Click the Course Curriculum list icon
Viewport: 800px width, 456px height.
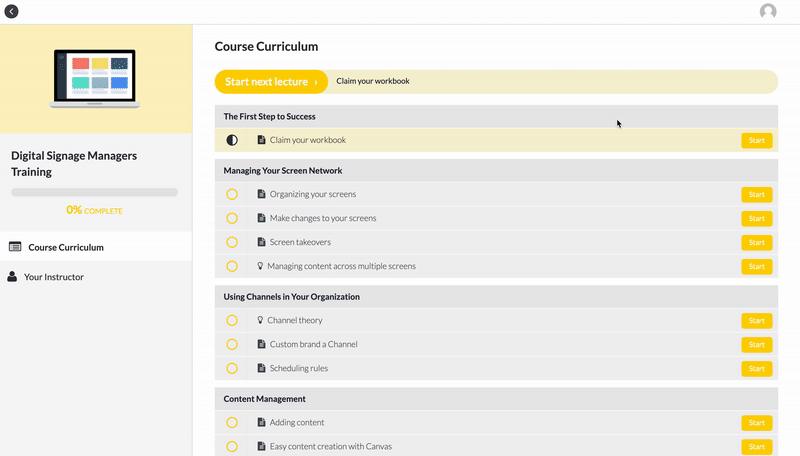tap(15, 247)
